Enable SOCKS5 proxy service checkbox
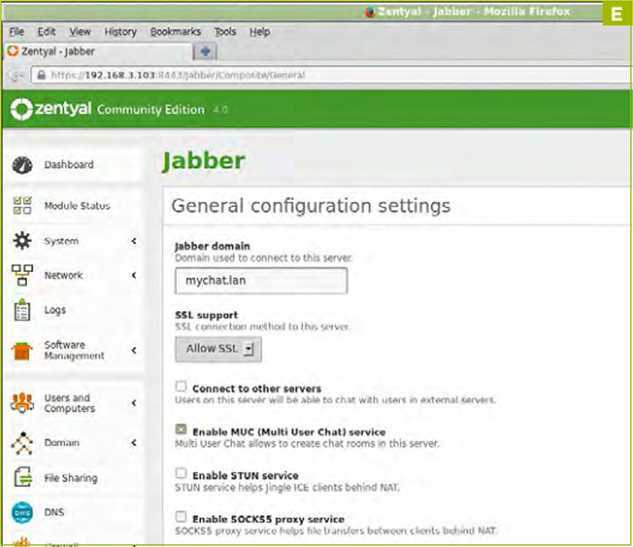Image resolution: width=633 pixels, height=547 pixels. (x=181, y=517)
